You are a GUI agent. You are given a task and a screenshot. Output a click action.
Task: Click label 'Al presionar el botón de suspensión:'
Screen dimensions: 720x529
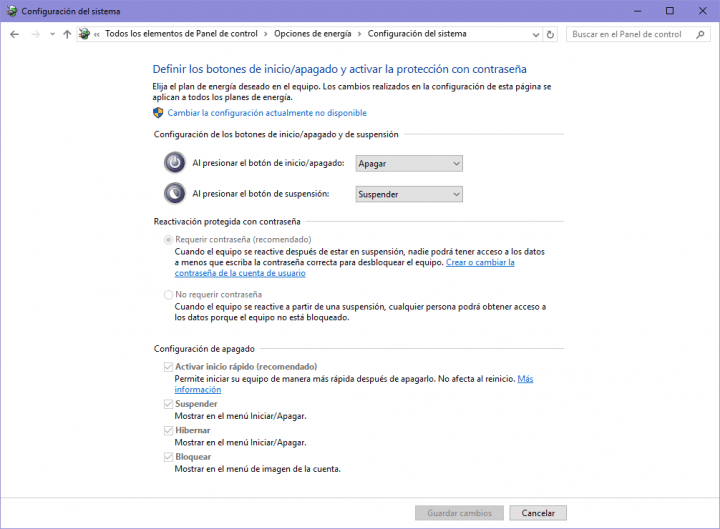click(x=261, y=194)
